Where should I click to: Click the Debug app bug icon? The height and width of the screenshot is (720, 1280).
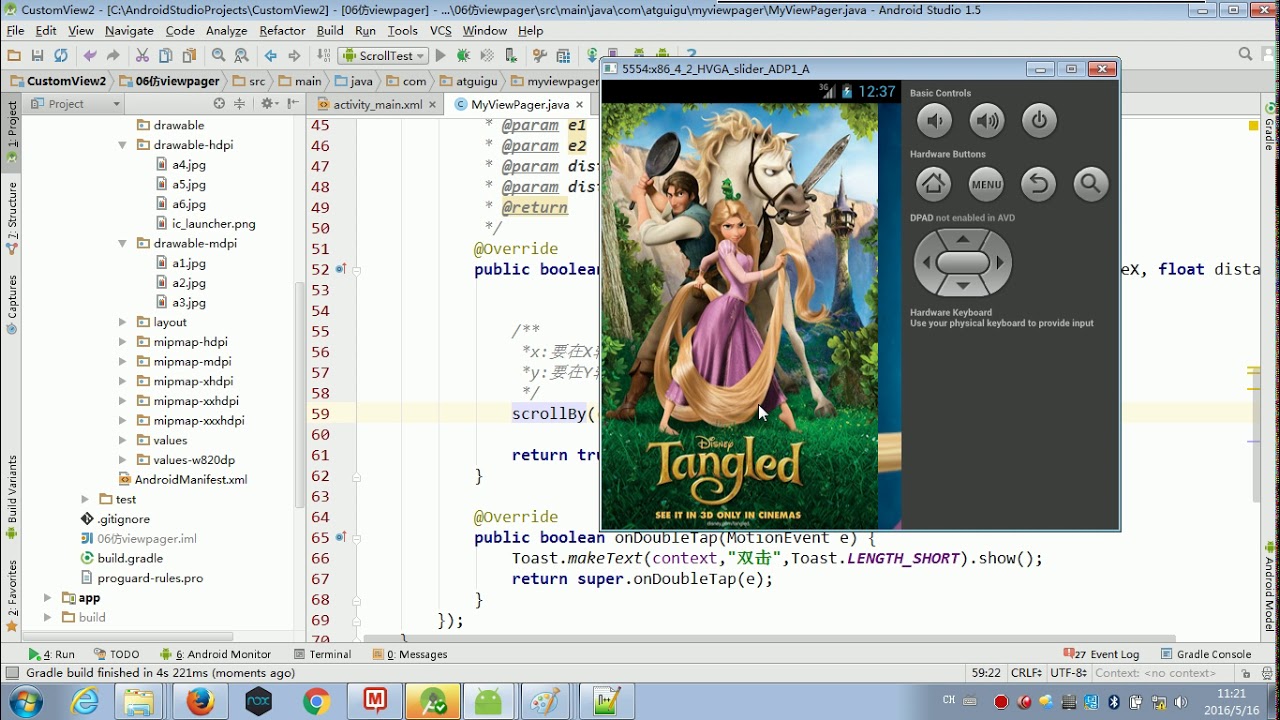463,56
